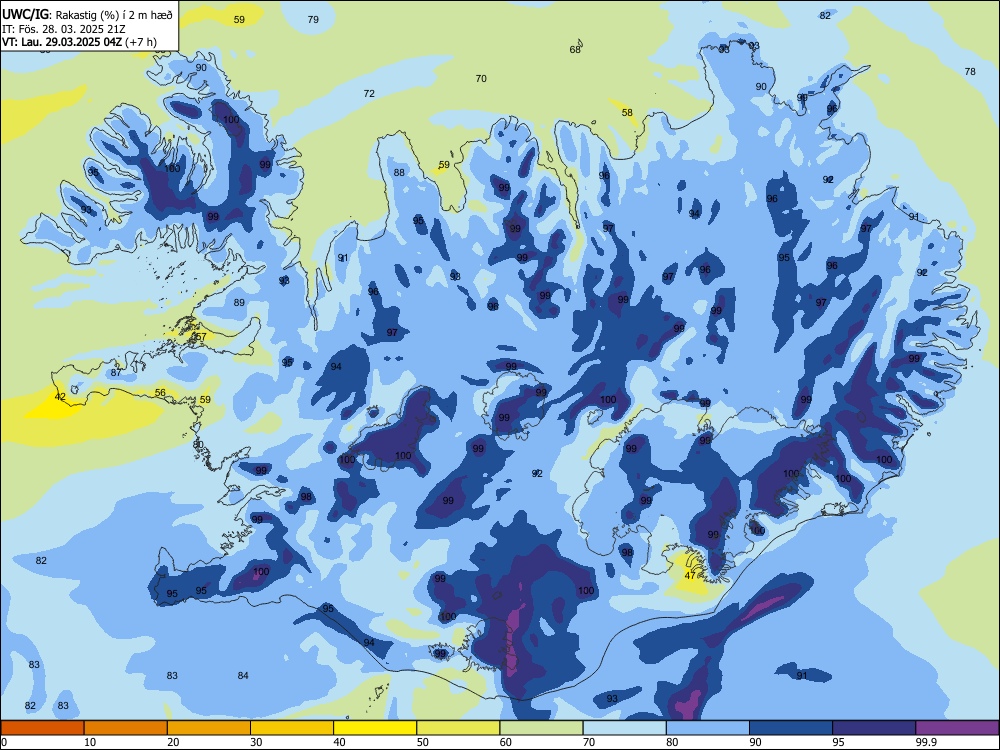Click the humidity value '72' on the map
The width and height of the screenshot is (1000, 750).
(369, 94)
